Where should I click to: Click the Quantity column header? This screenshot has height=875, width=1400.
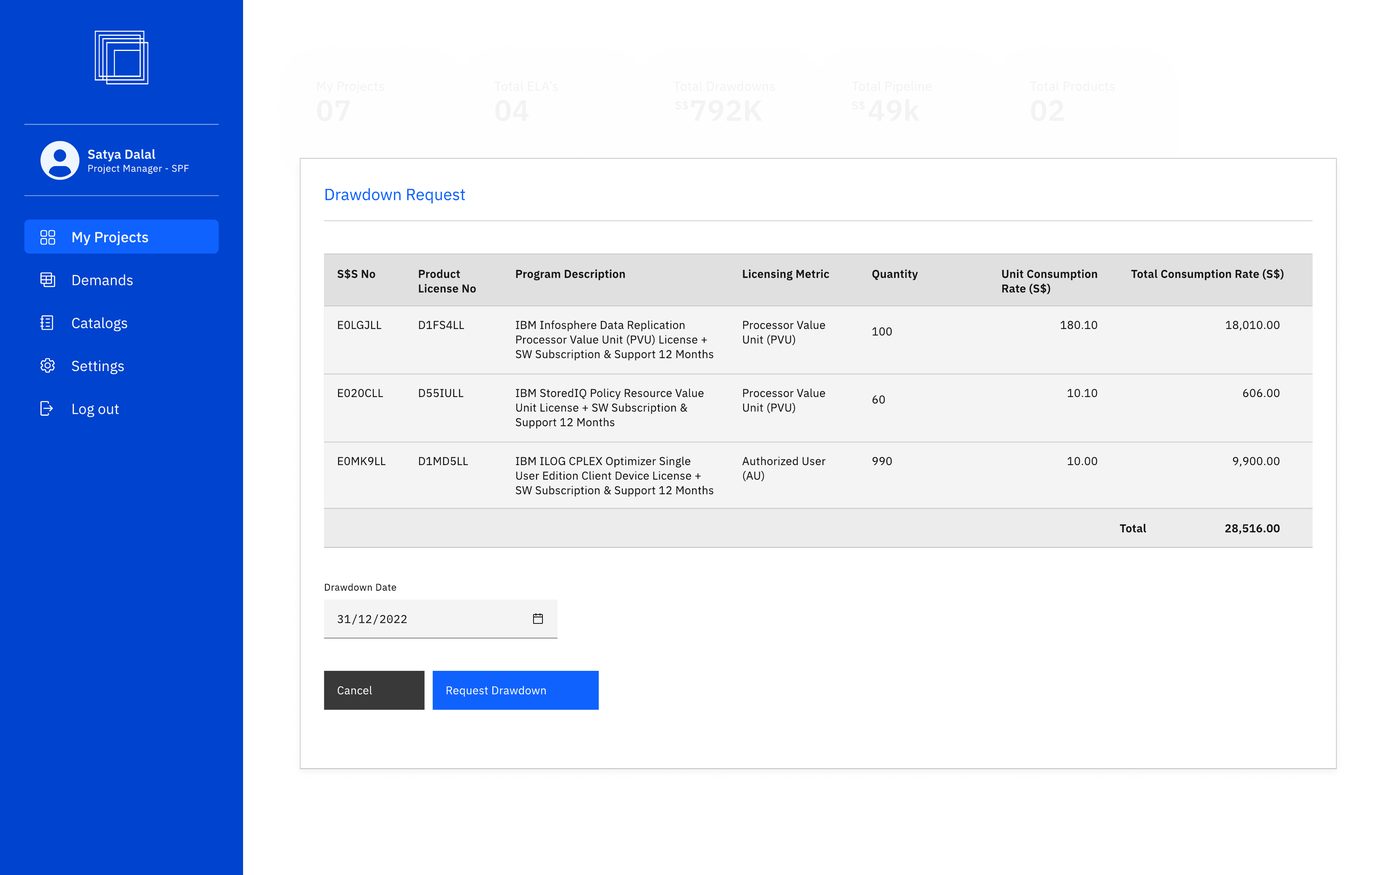(895, 274)
